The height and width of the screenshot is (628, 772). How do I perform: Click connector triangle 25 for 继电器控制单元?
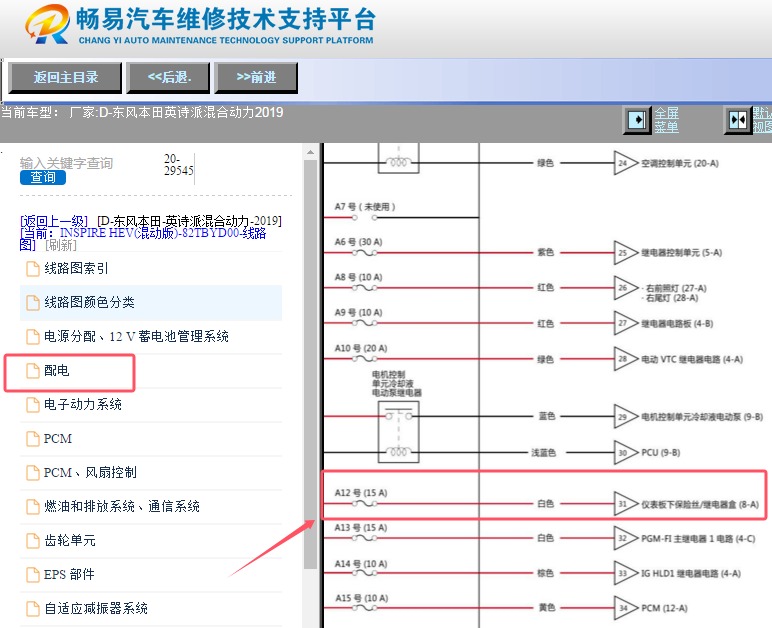625,252
